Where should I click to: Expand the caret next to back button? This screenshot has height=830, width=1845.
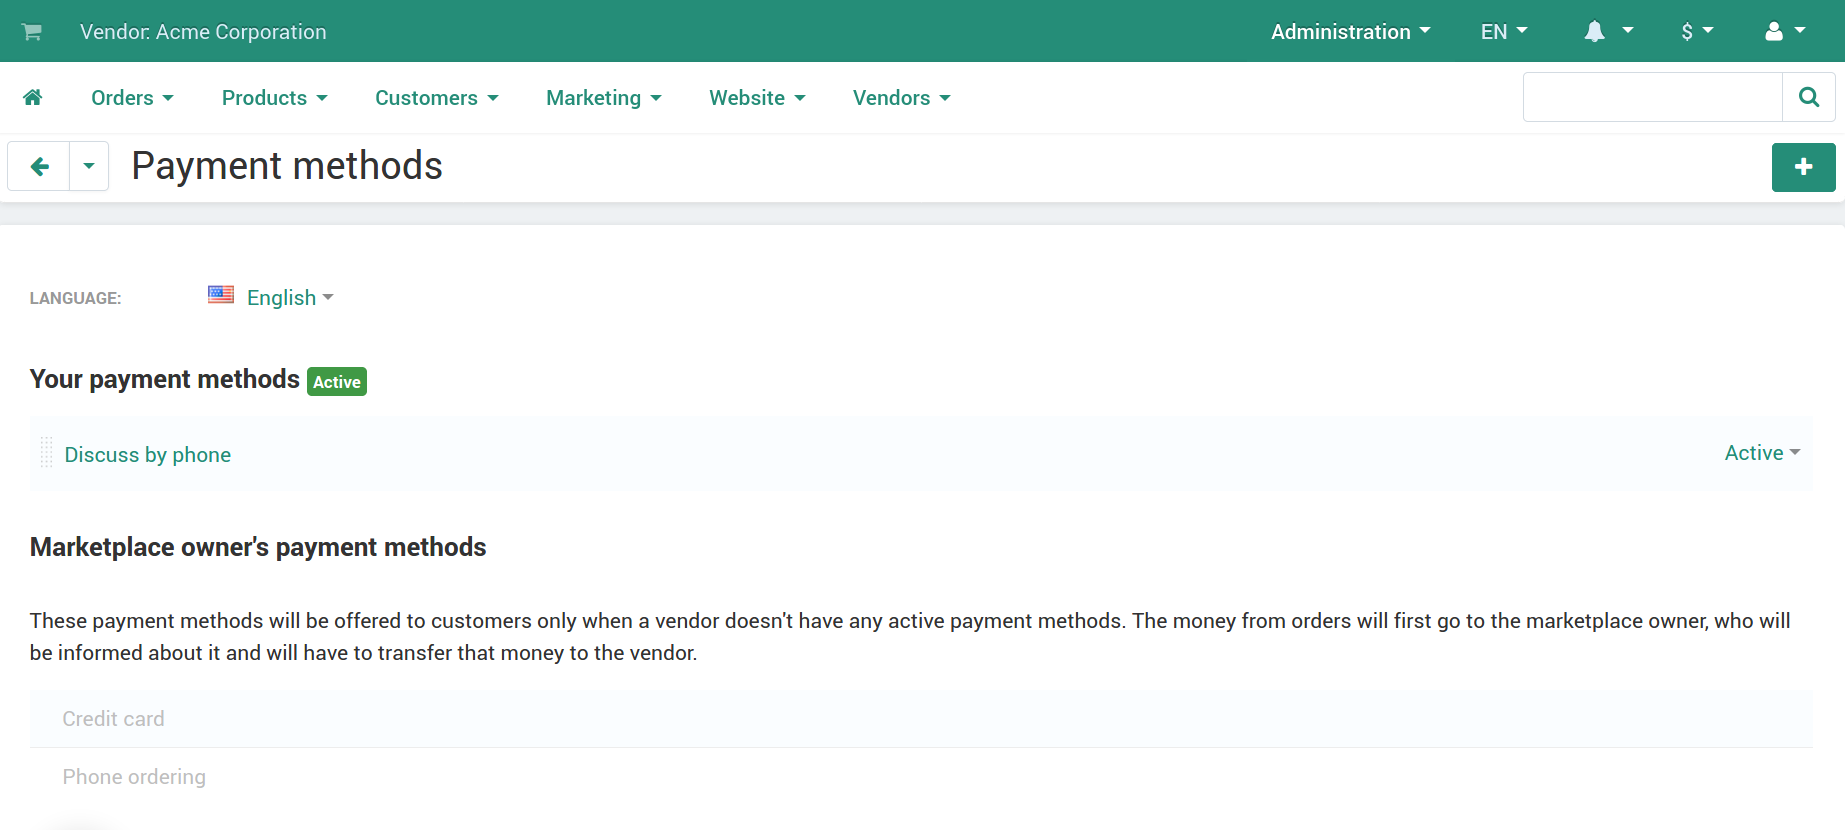point(89,166)
